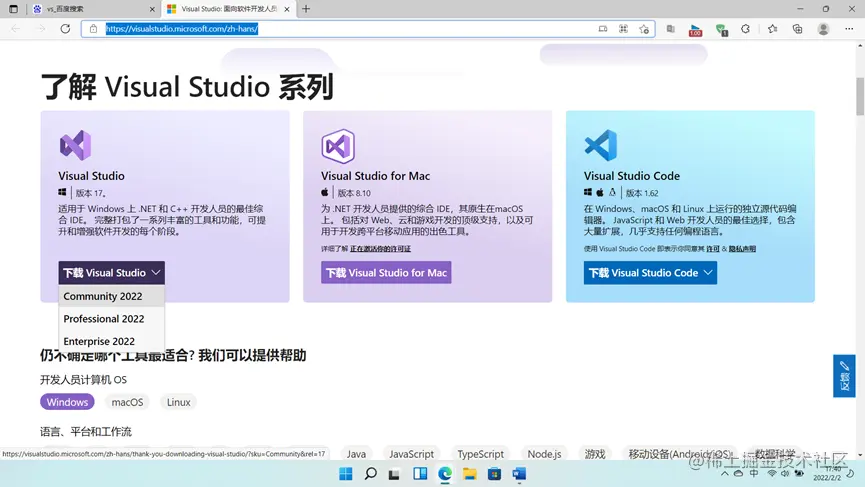Click the 了解 Visual Studio 系列 heading
The height and width of the screenshot is (487, 865).
pyautogui.click(x=187, y=87)
